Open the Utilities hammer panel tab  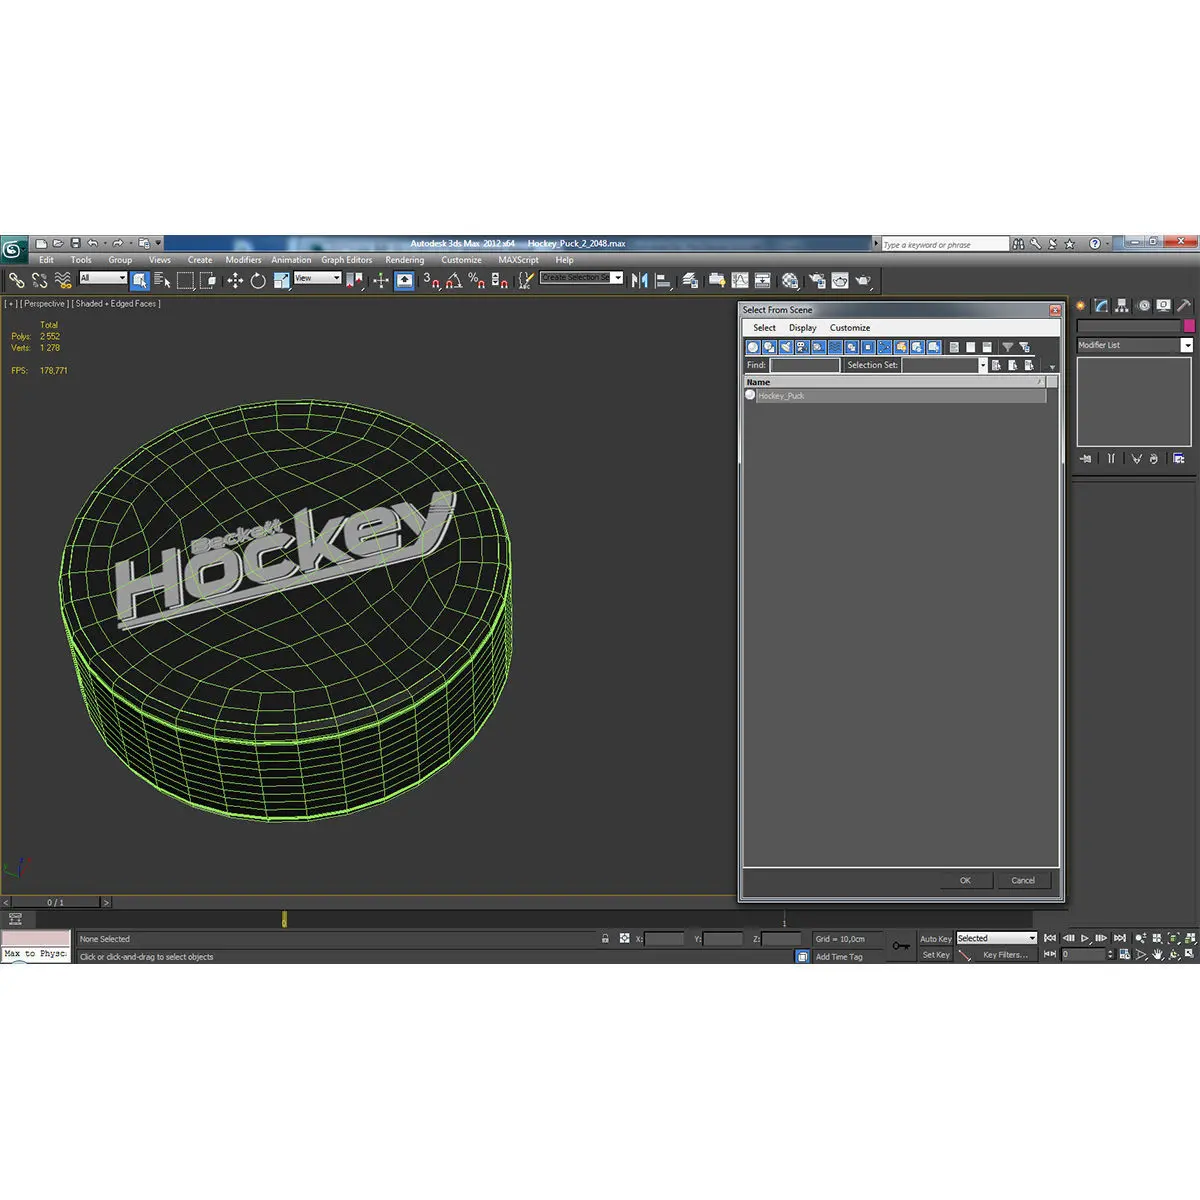(1184, 305)
